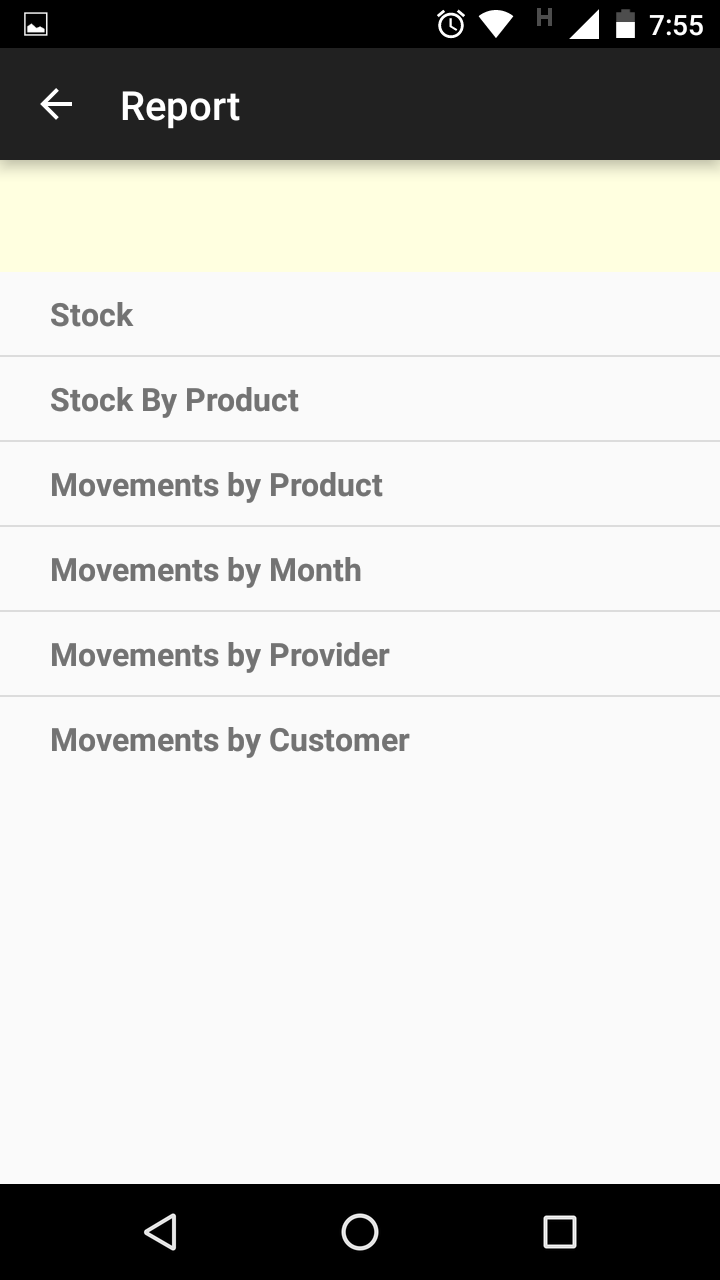Click the dark Report header bar
720x1280 pixels.
[x=360, y=104]
